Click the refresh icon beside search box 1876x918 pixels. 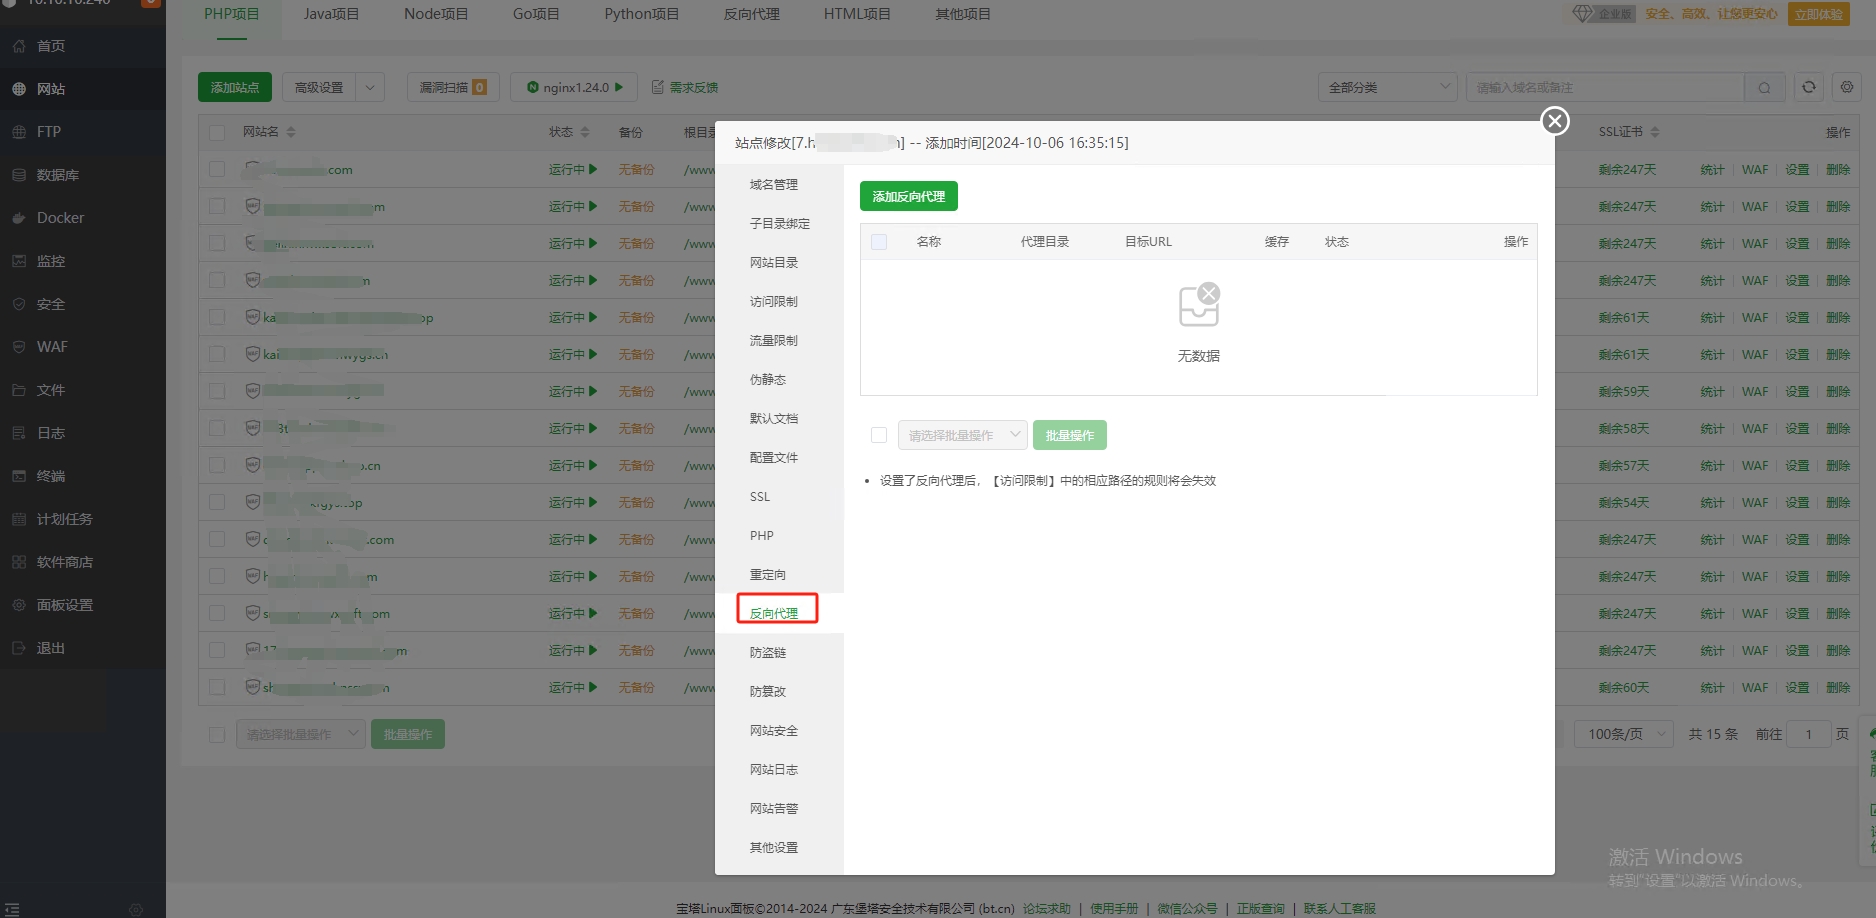click(1809, 87)
